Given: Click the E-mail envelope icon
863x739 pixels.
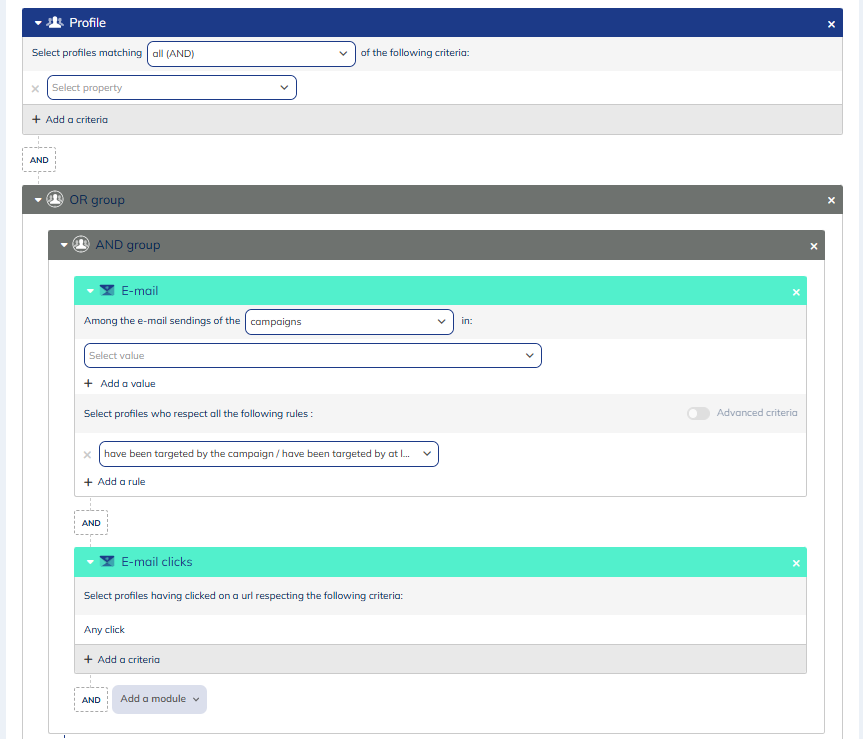Looking at the screenshot, I should 107,291.
